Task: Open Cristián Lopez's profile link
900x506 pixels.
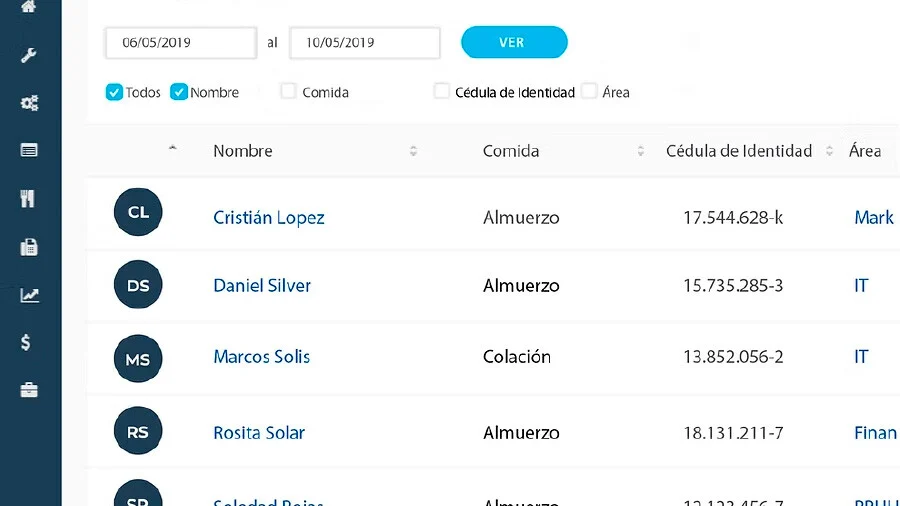Action: (269, 218)
